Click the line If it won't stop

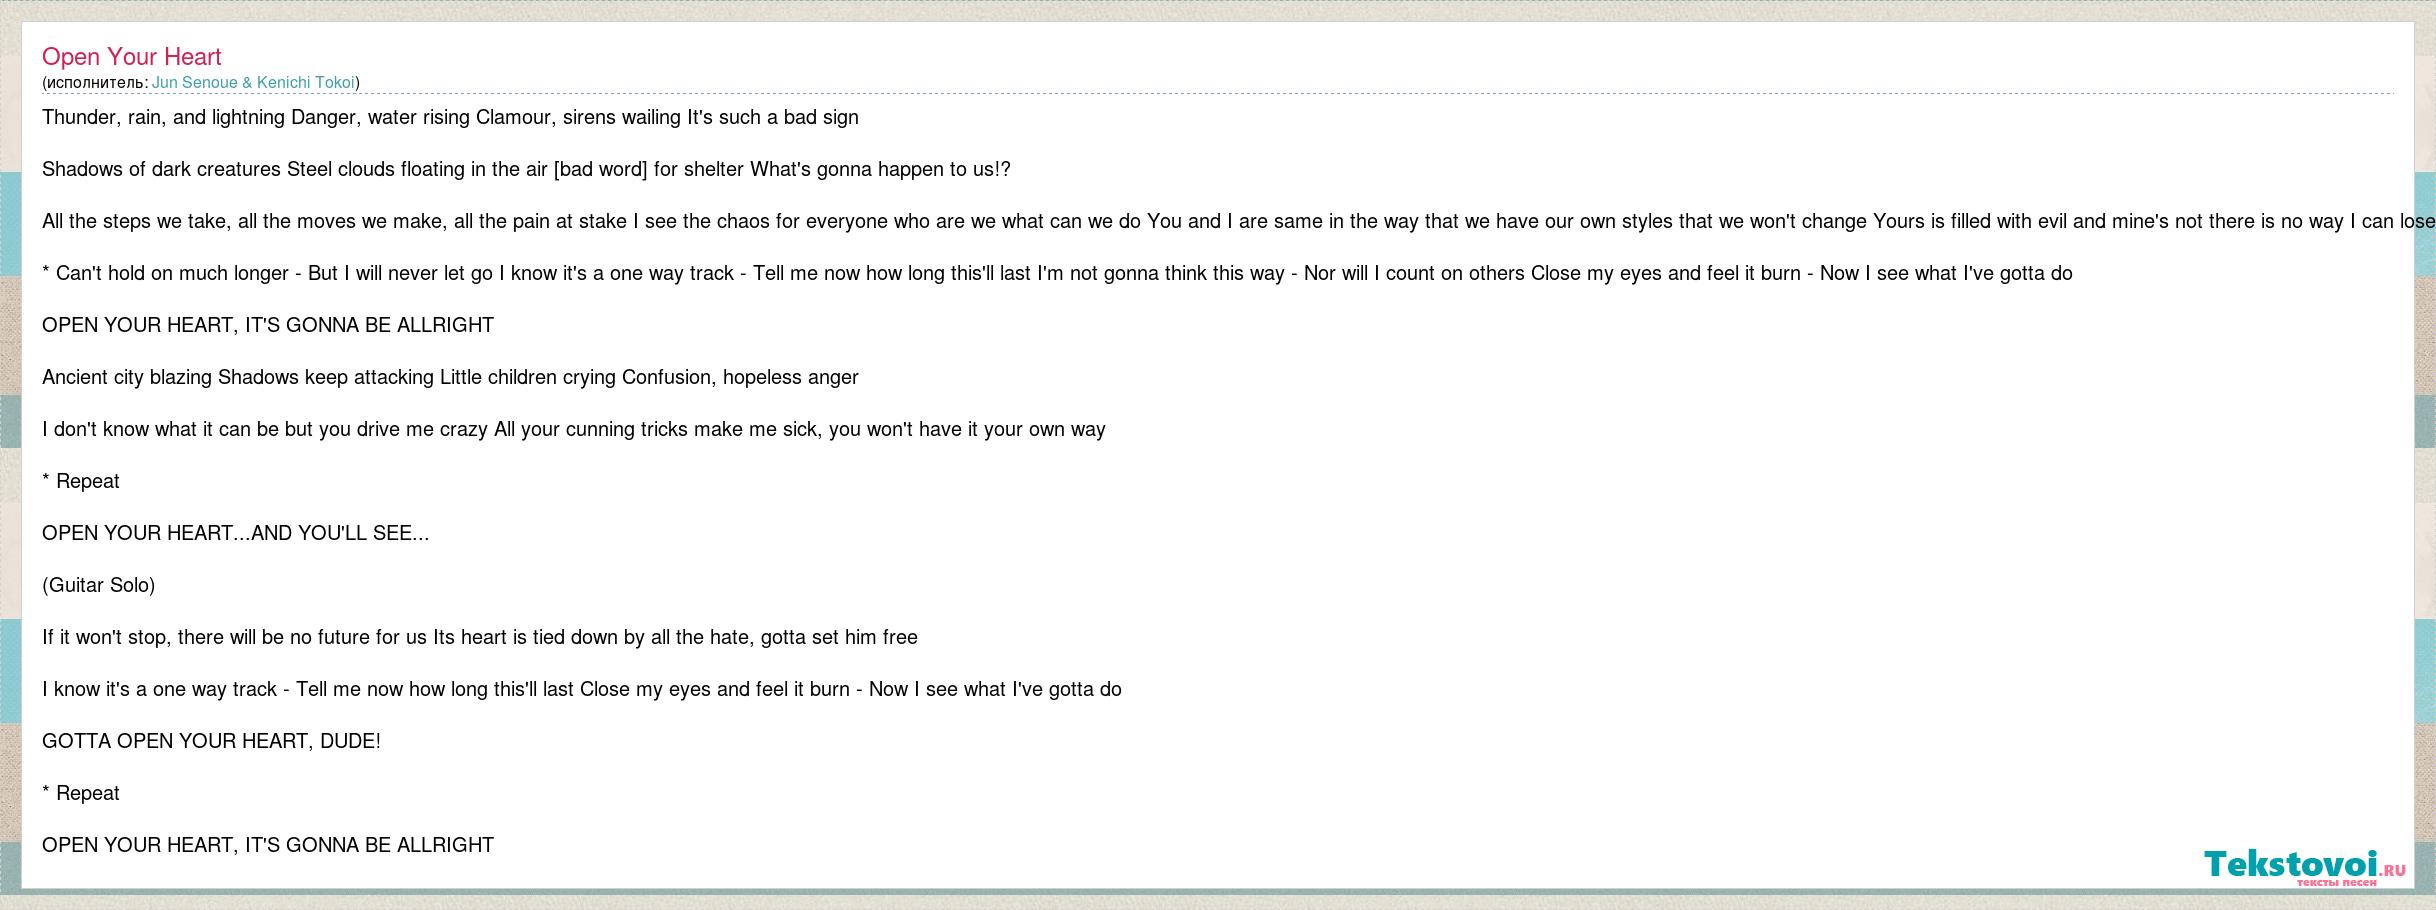pos(480,637)
